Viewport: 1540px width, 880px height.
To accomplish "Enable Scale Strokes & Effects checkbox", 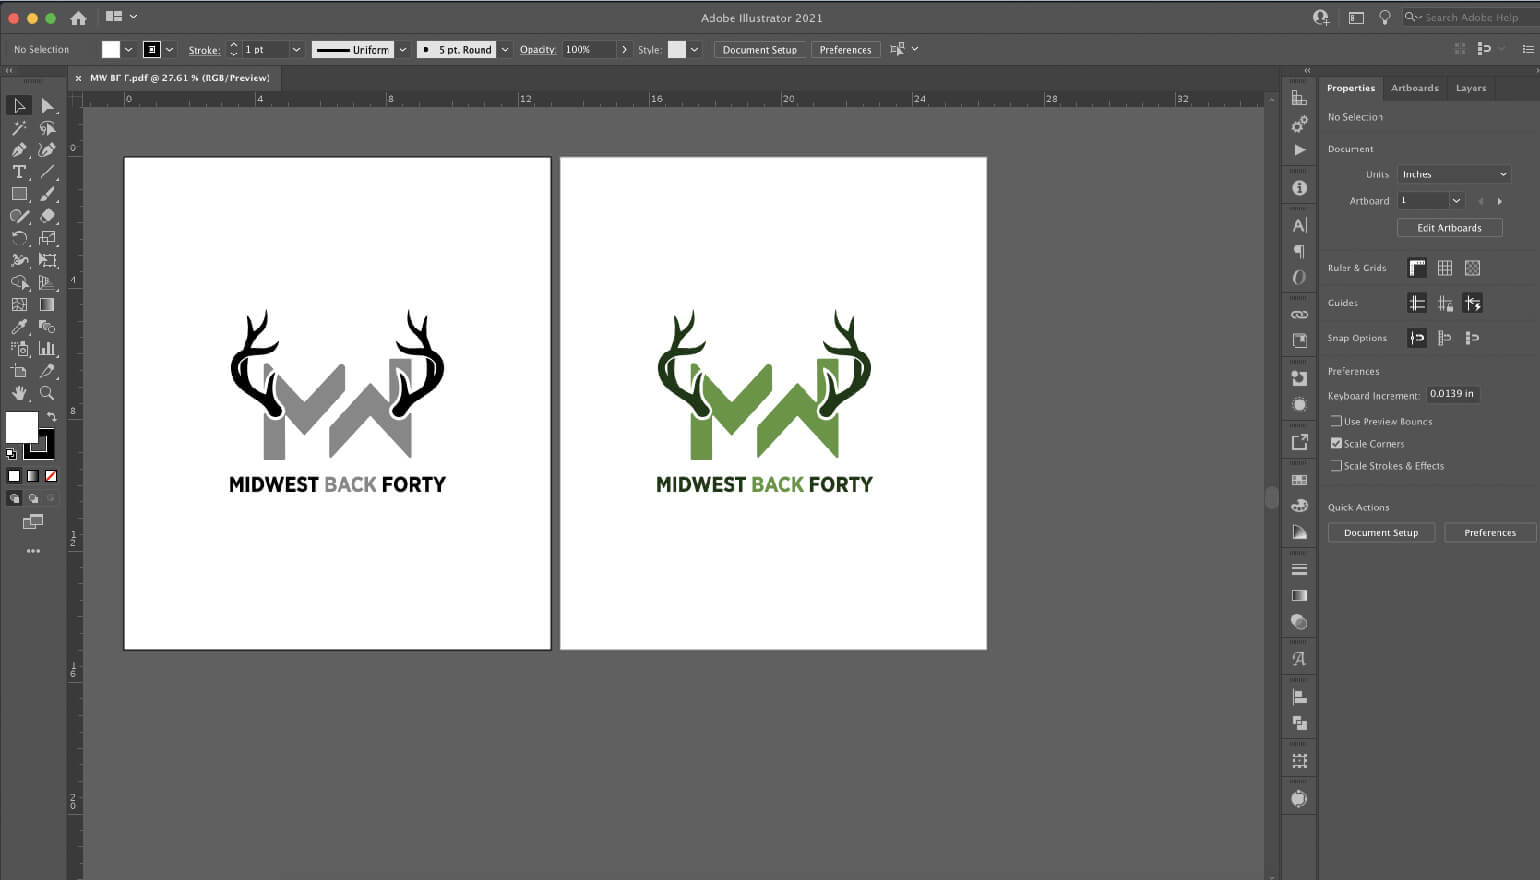I will click(1336, 465).
